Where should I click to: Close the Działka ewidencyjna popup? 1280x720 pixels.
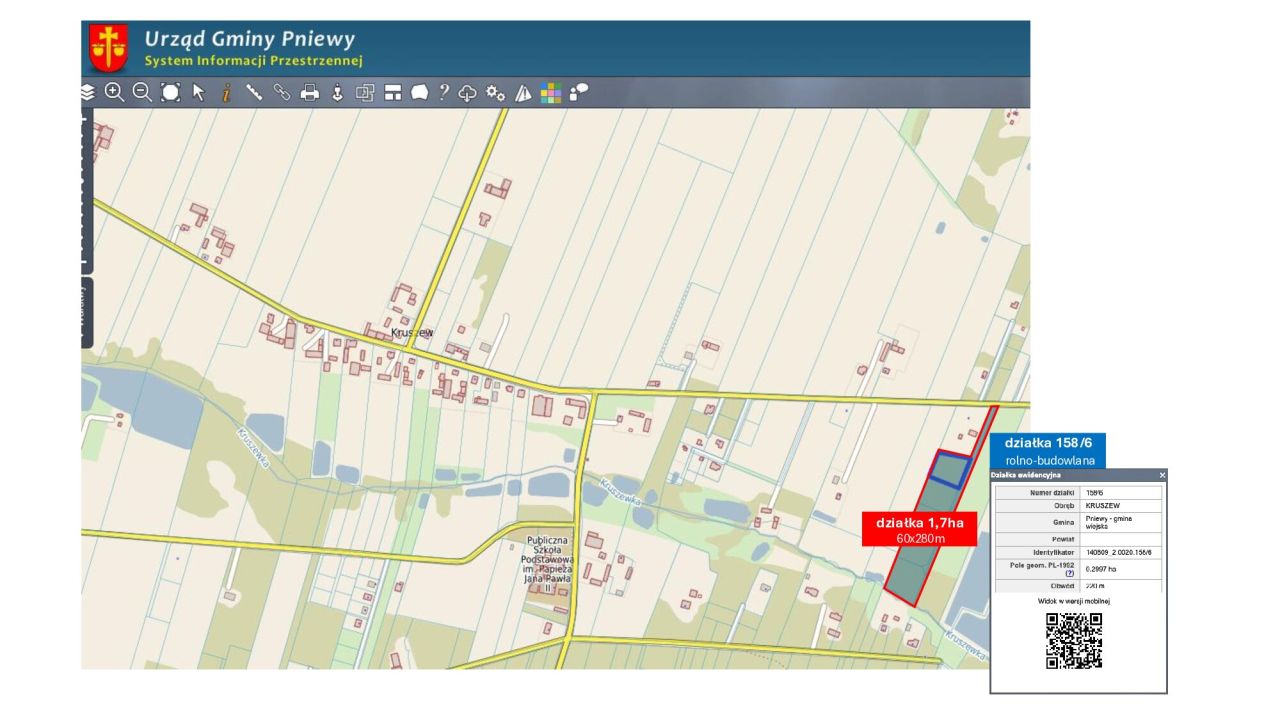click(1162, 475)
